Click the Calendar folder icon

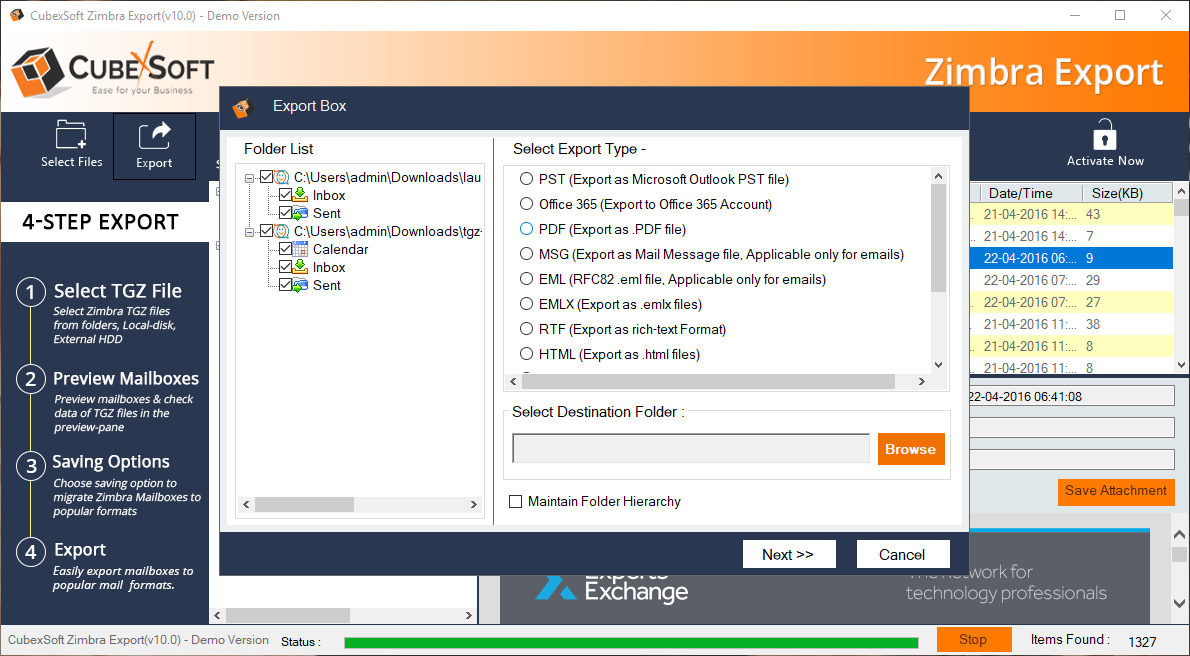(301, 249)
